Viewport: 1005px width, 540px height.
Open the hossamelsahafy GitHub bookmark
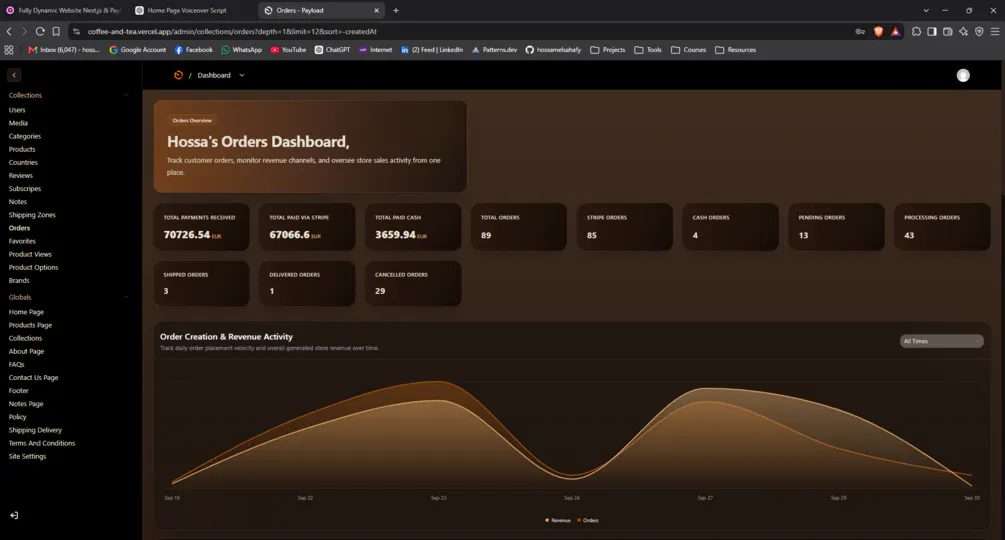(553, 50)
